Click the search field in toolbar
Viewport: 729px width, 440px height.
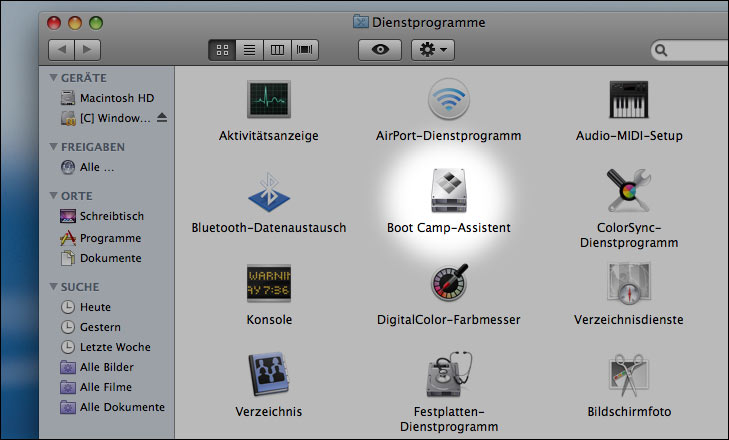[x=689, y=50]
